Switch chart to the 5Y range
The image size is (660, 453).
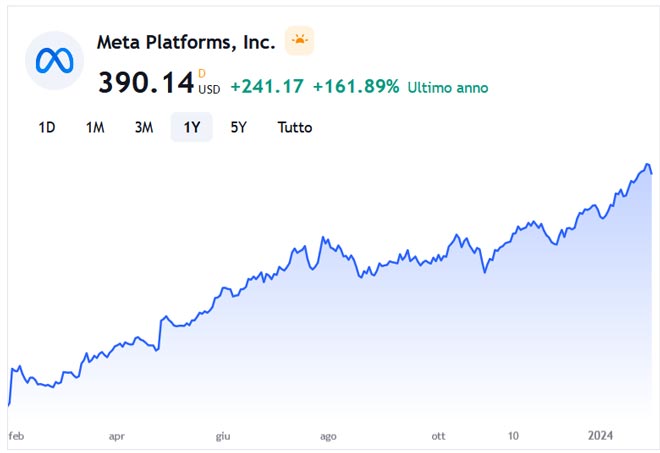239,128
